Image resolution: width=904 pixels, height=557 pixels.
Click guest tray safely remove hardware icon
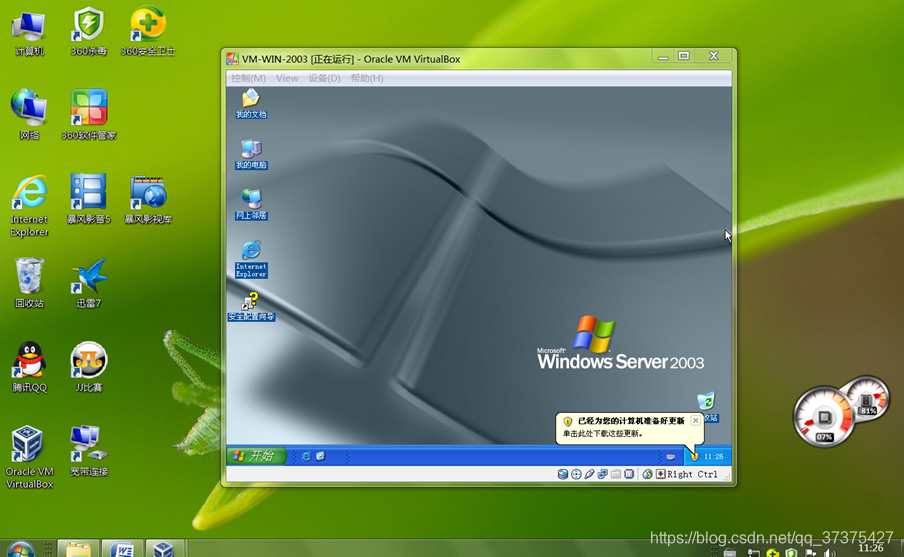(671, 456)
